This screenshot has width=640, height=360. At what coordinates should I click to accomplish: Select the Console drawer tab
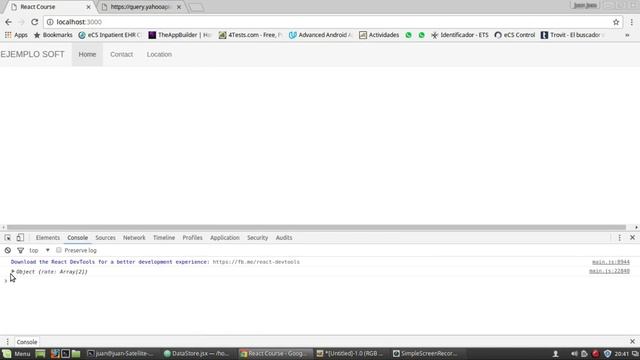27,342
